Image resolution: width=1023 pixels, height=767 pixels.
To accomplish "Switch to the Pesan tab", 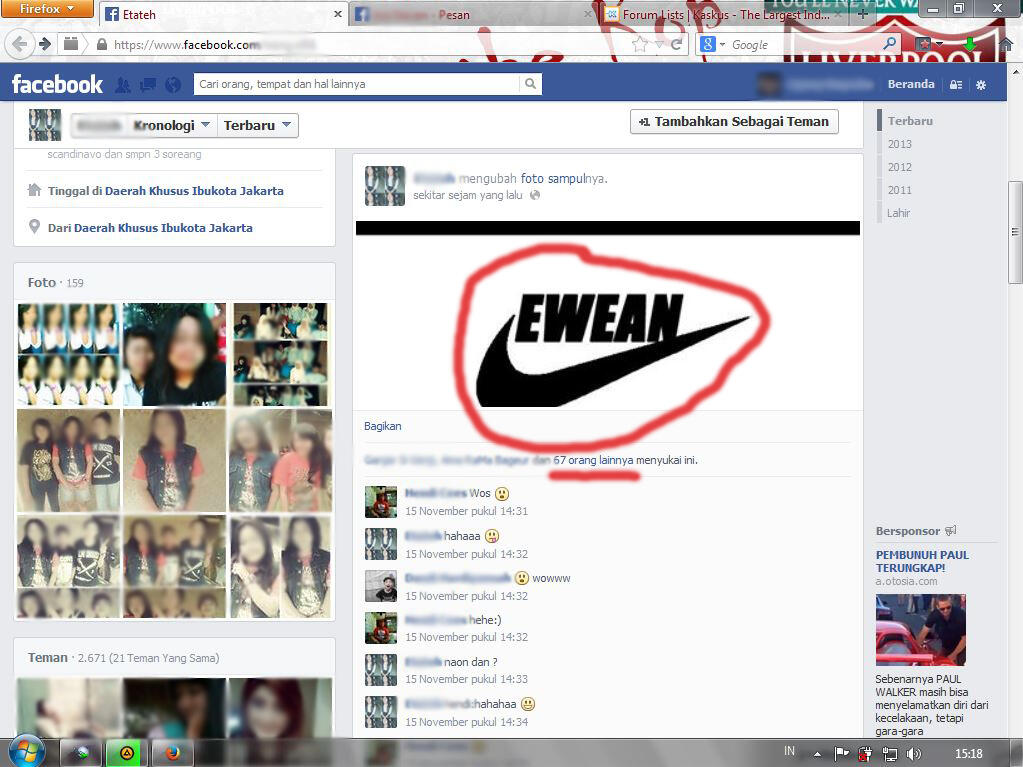I will [x=471, y=14].
